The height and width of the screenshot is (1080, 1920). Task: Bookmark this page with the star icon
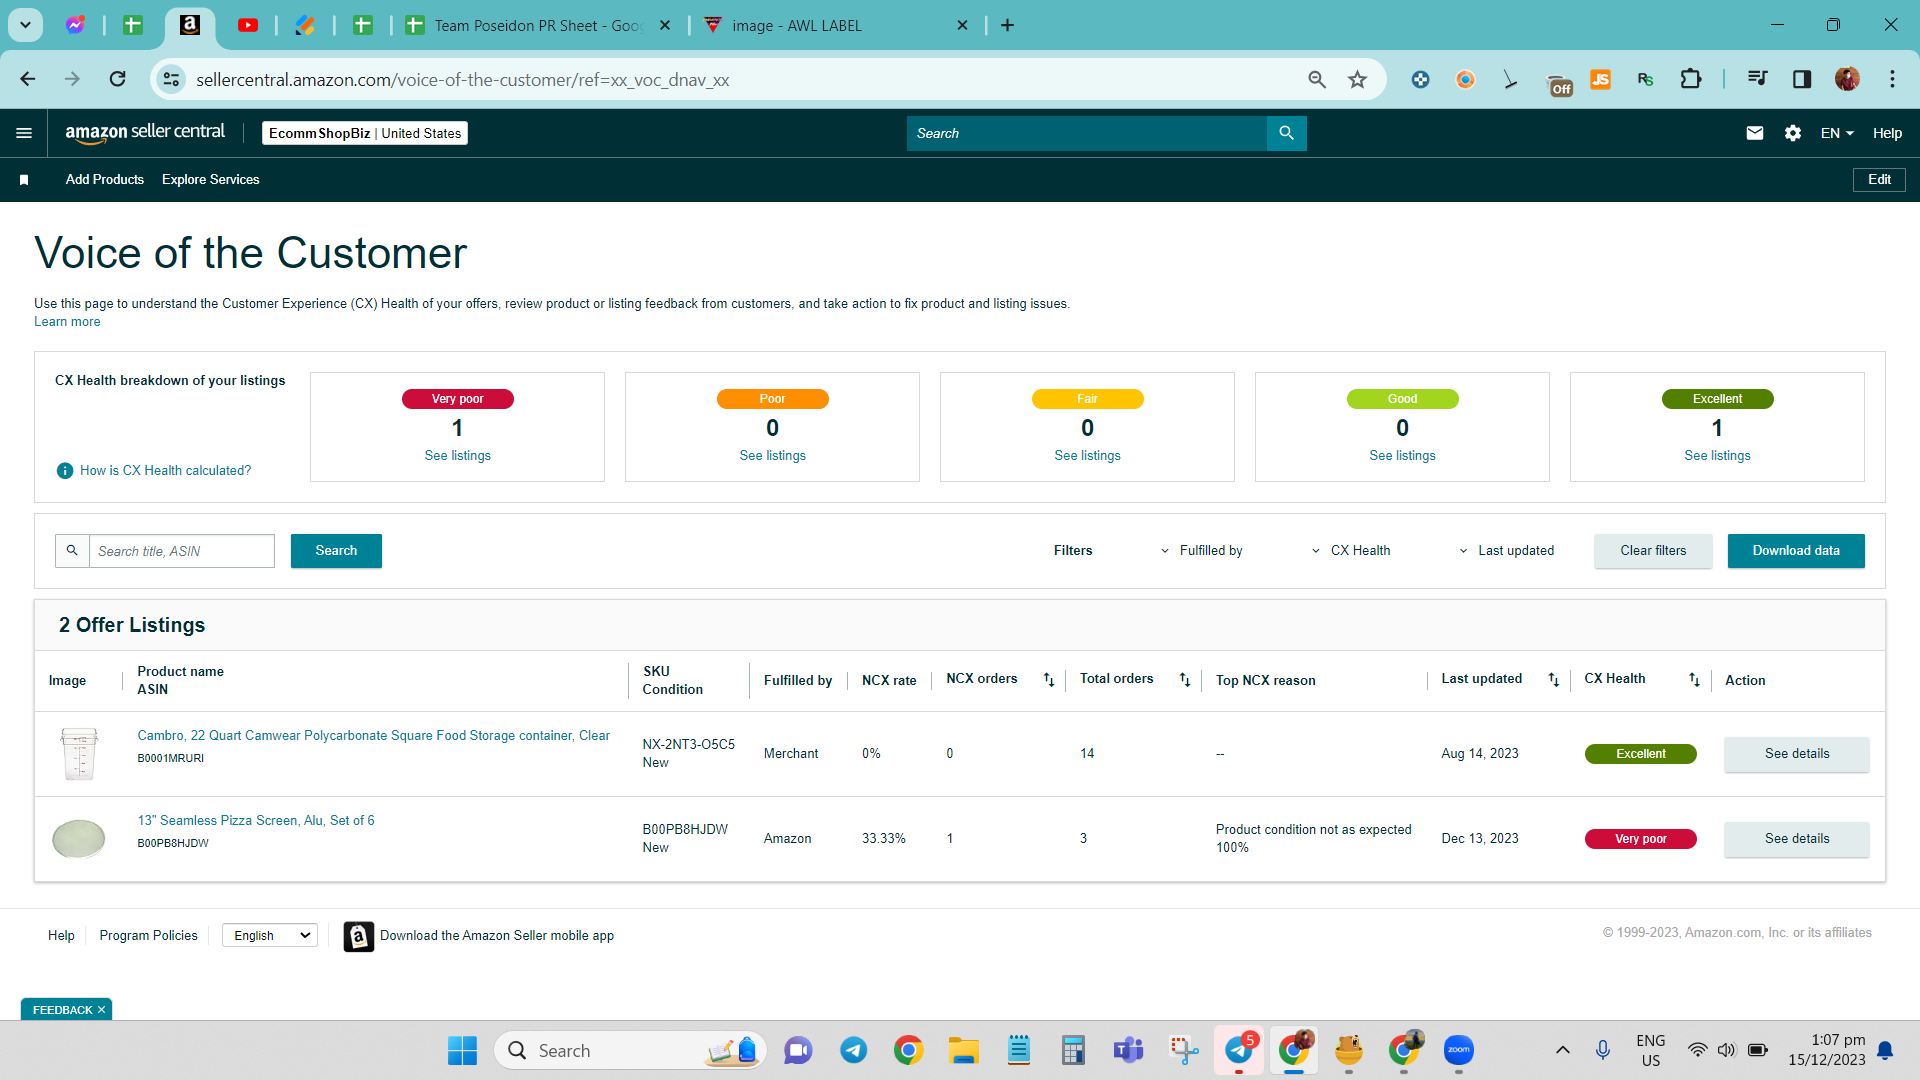click(x=1357, y=79)
